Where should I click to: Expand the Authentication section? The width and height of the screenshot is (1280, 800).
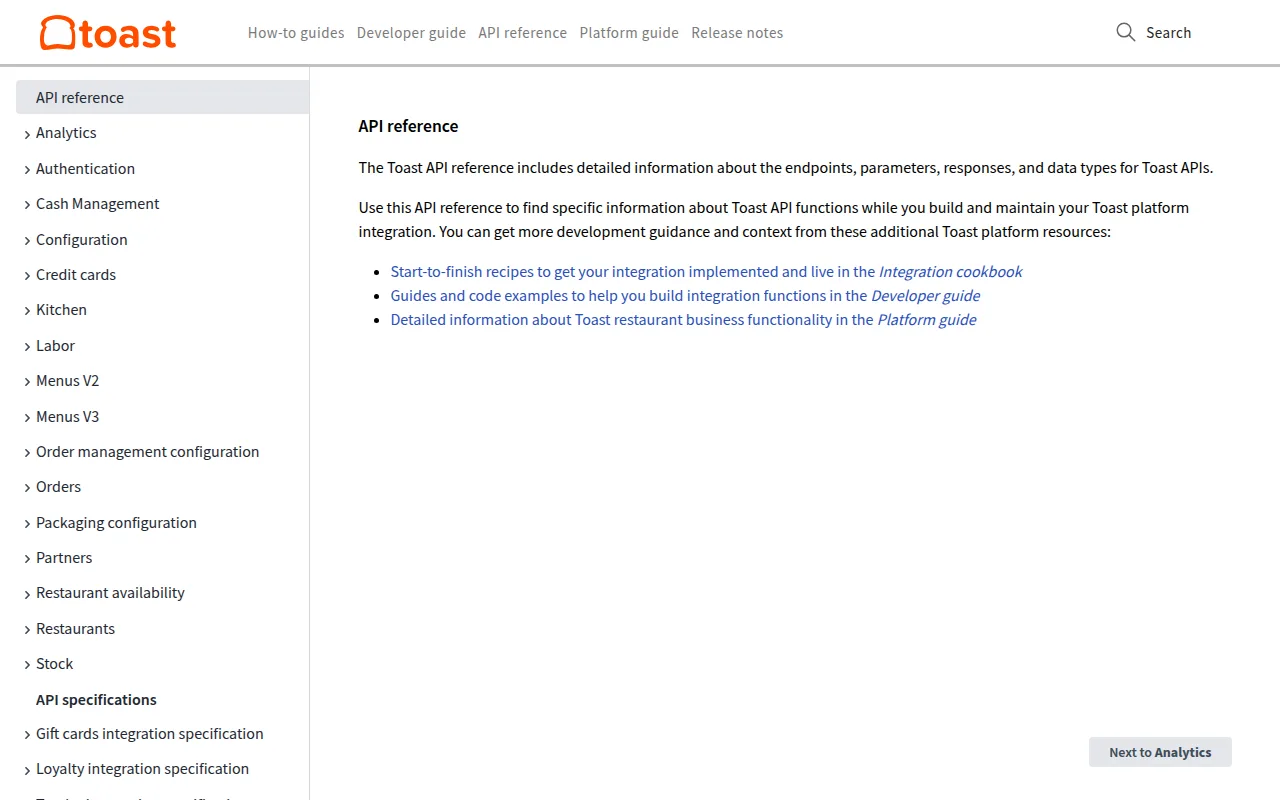85,168
